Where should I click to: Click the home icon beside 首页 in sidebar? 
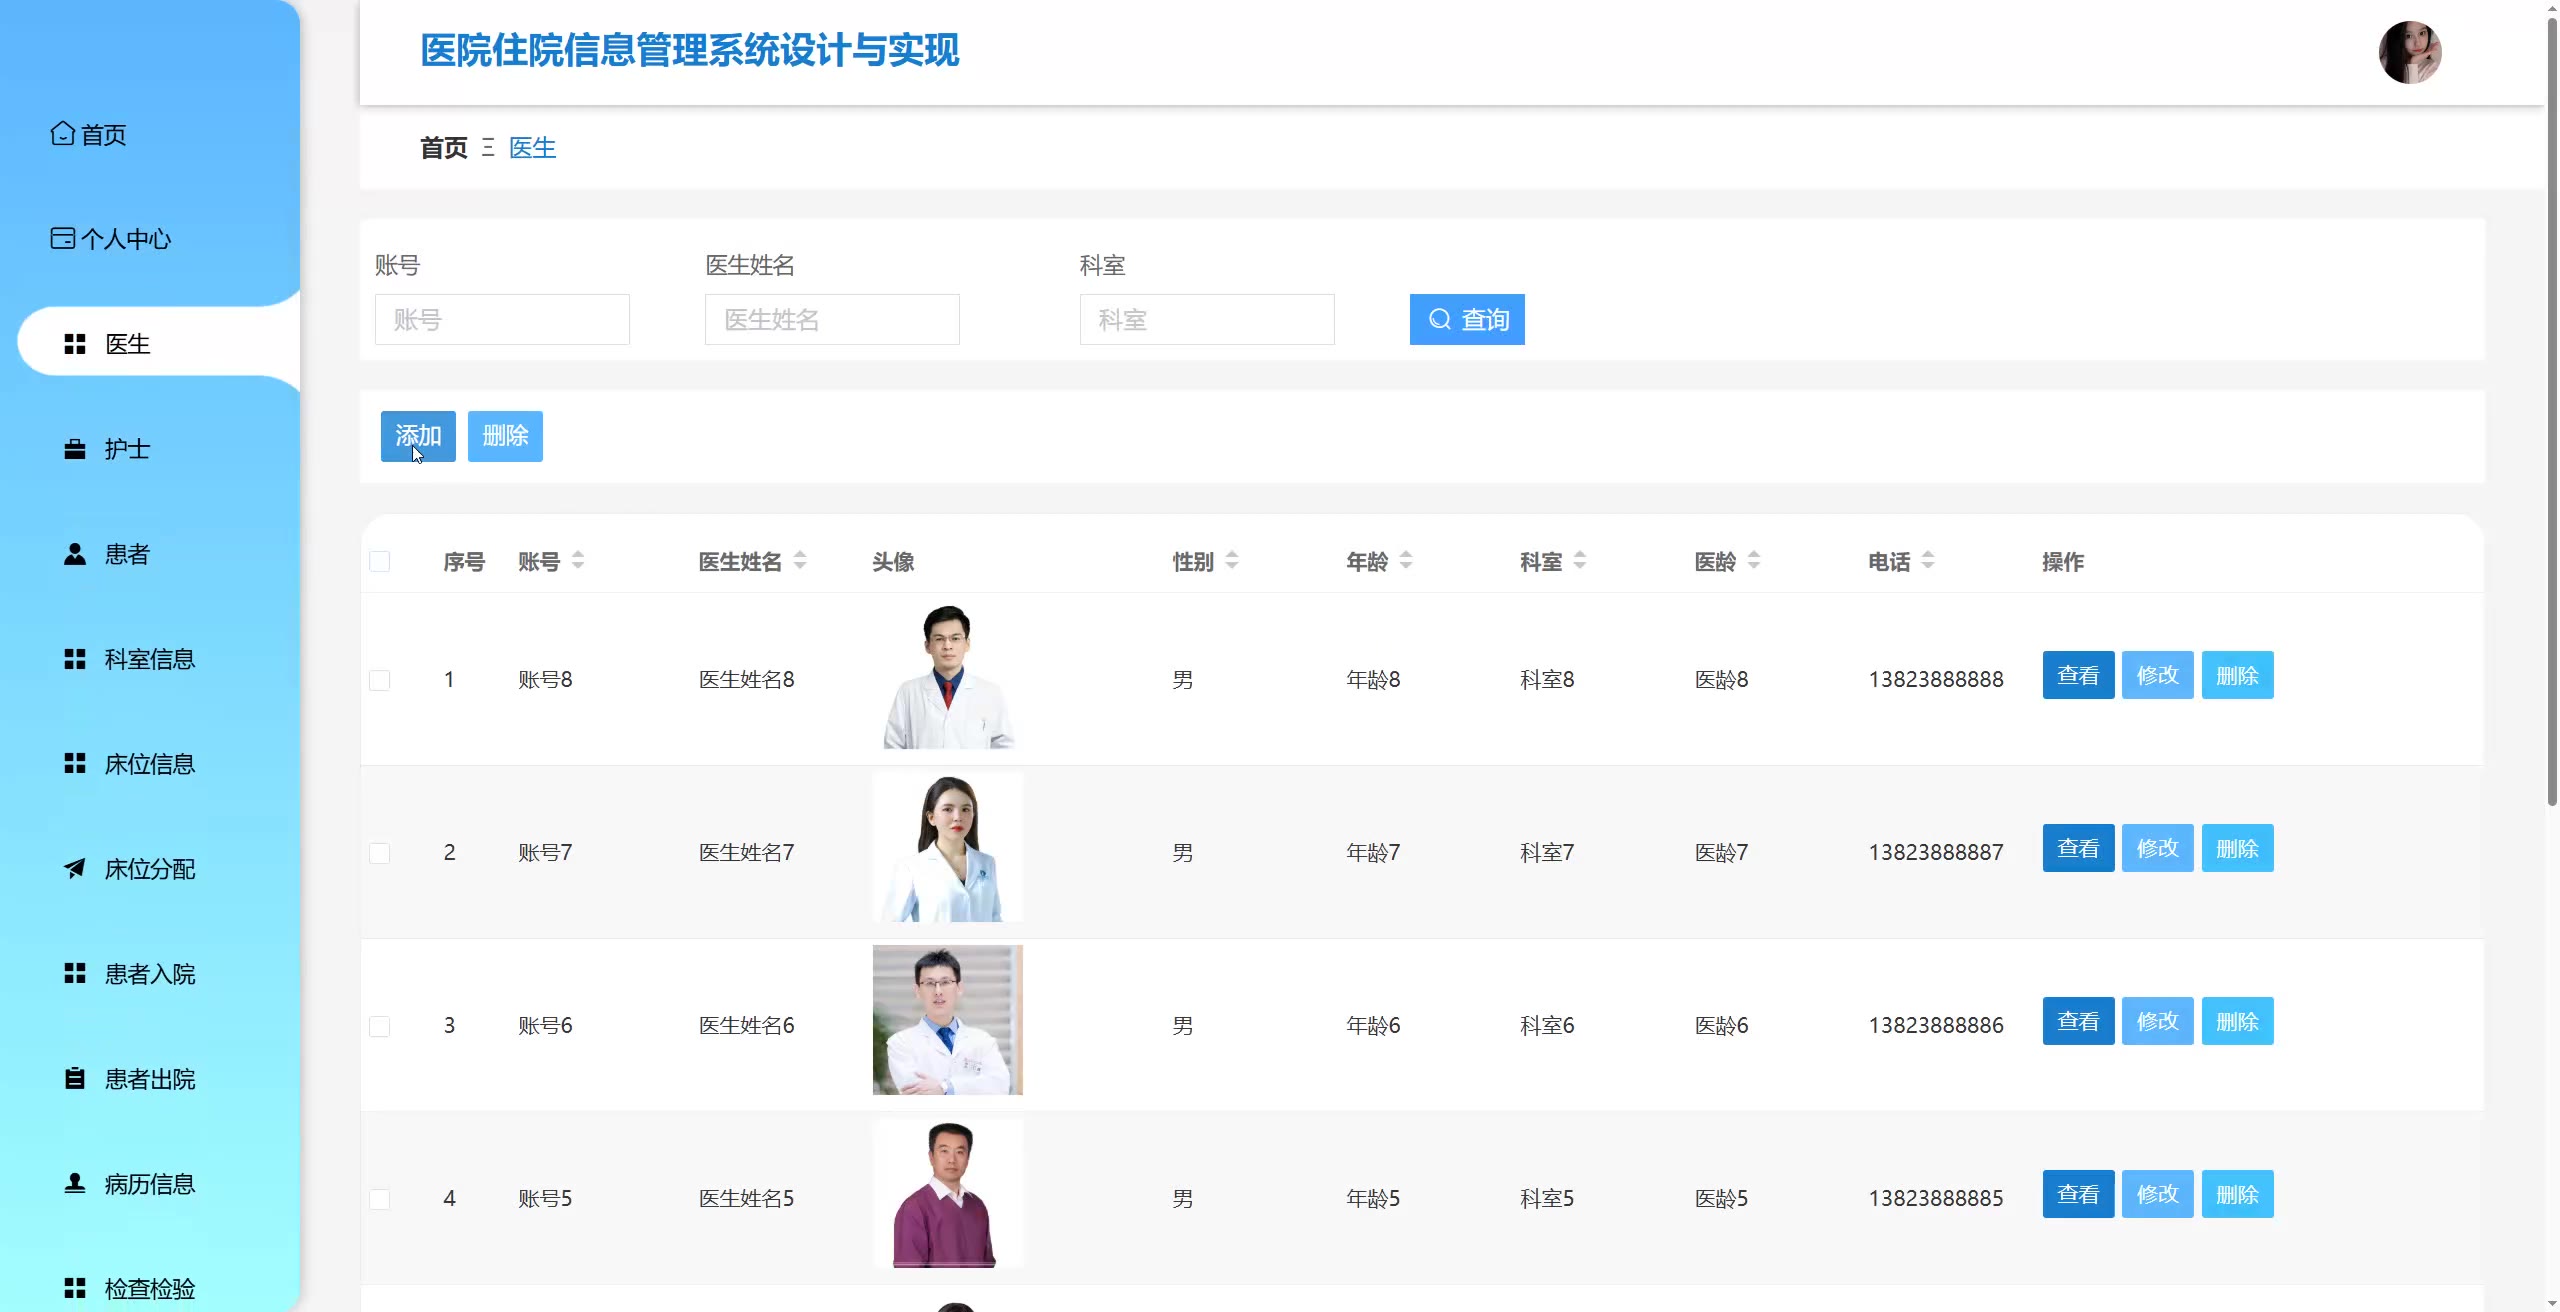pyautogui.click(x=62, y=134)
